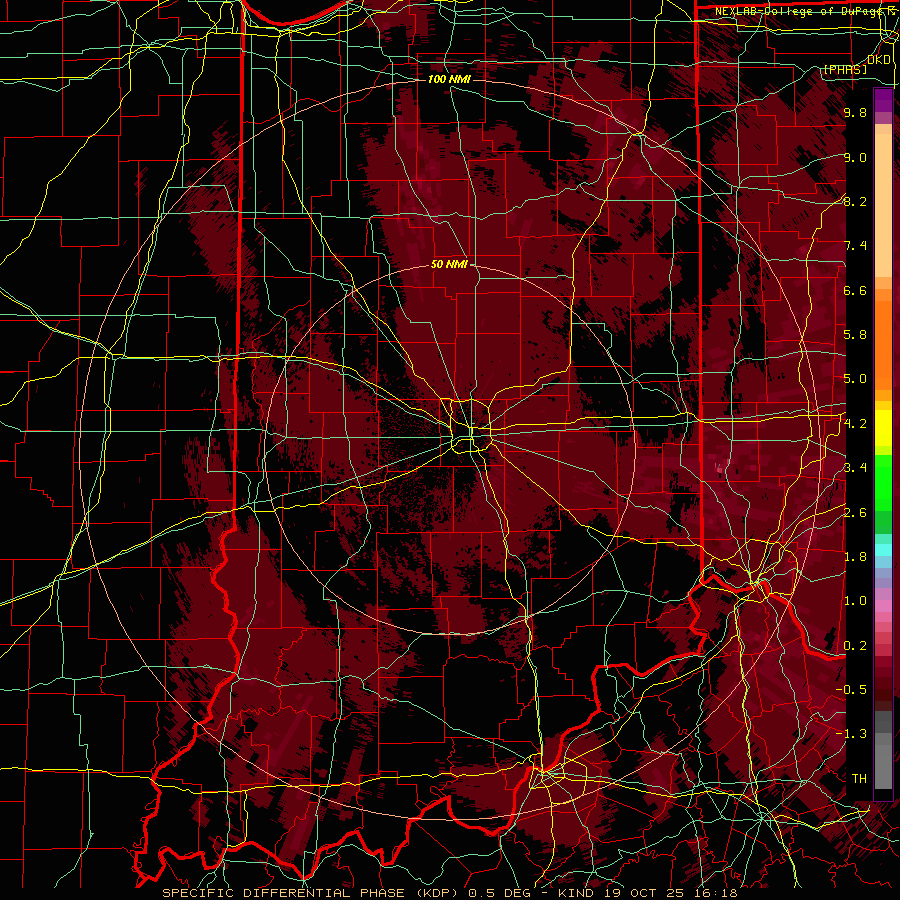Click the 5.8 value on the legend
The height and width of the screenshot is (900, 900).
click(x=855, y=335)
